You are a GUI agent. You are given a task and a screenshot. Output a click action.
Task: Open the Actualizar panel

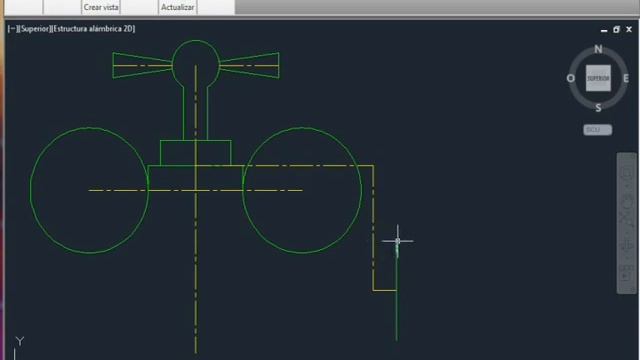[178, 7]
